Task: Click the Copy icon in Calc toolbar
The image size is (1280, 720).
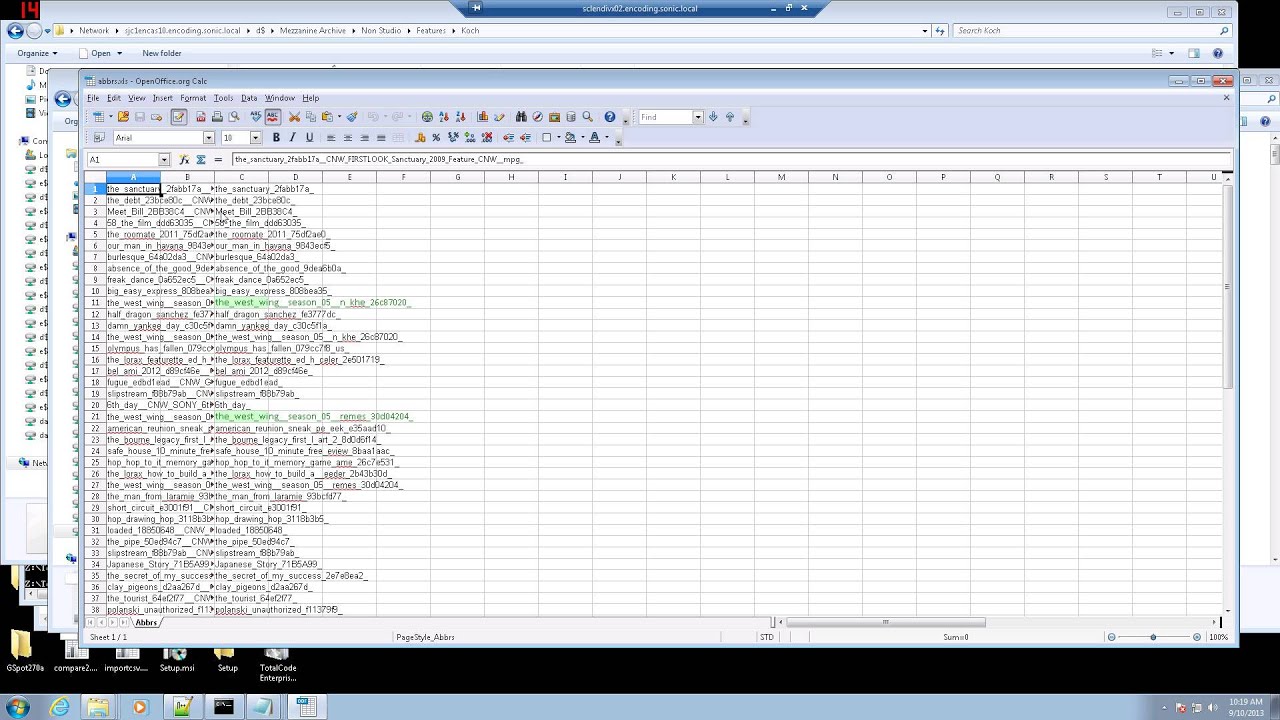Action: [310, 117]
